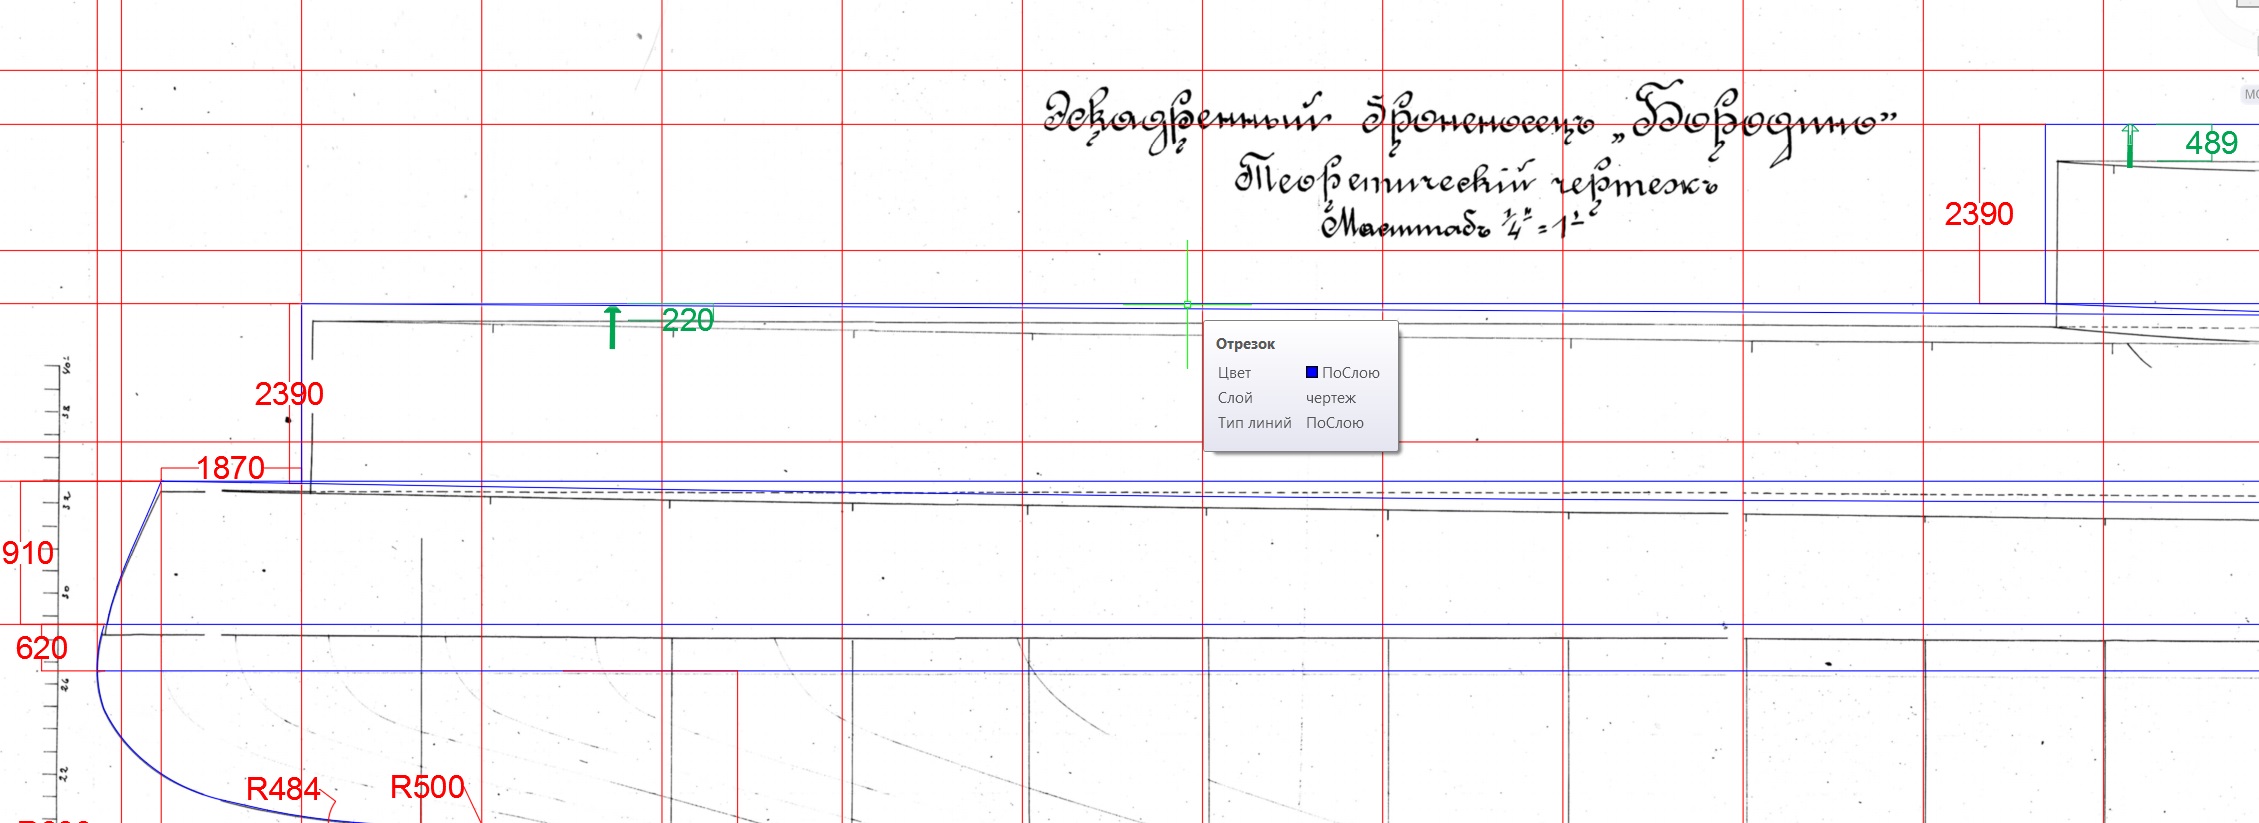Screen dimensions: 2259x823
Task: Select the 910 dimension text
Action: 28,553
